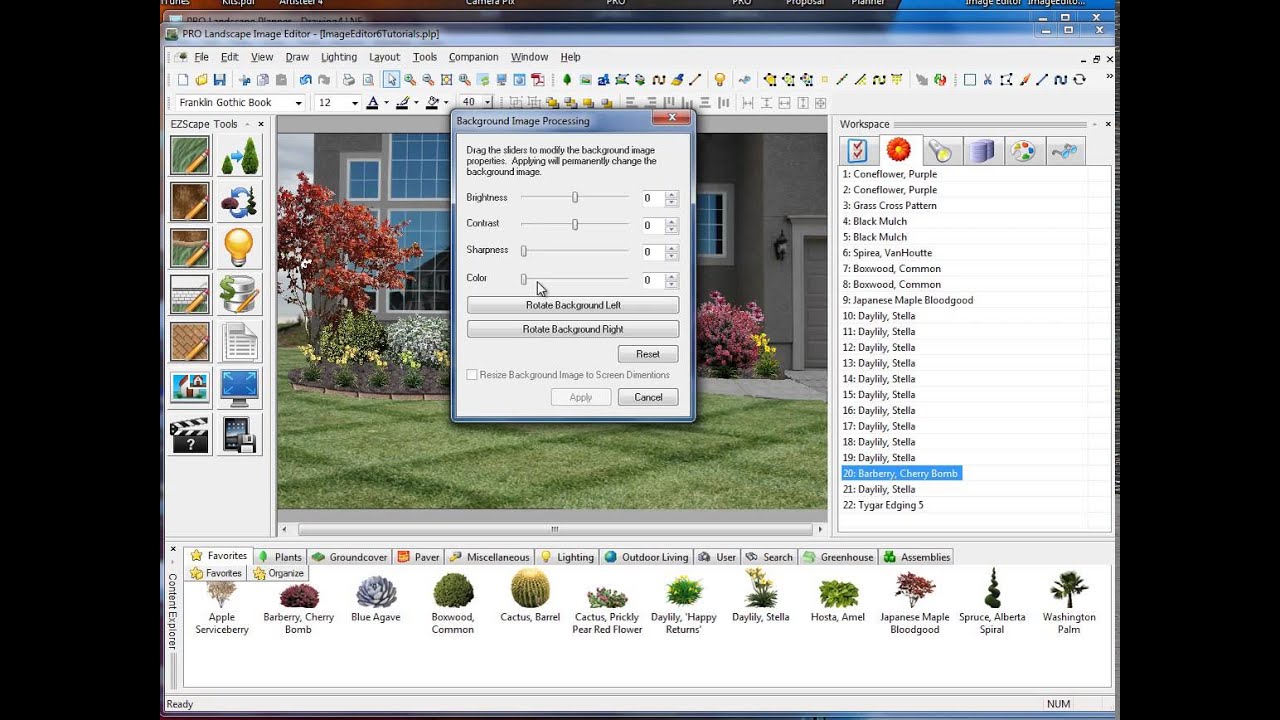Select the Blue Agave plant thumbnail
The image size is (1280, 720).
click(376, 599)
